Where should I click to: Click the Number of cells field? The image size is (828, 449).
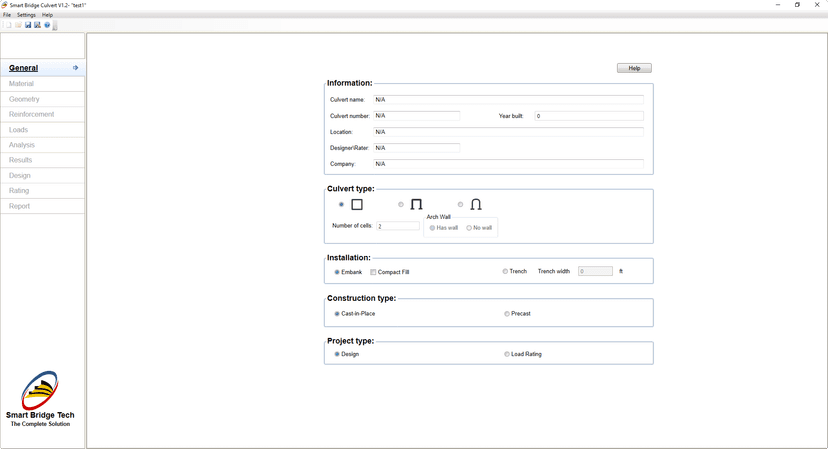point(398,226)
